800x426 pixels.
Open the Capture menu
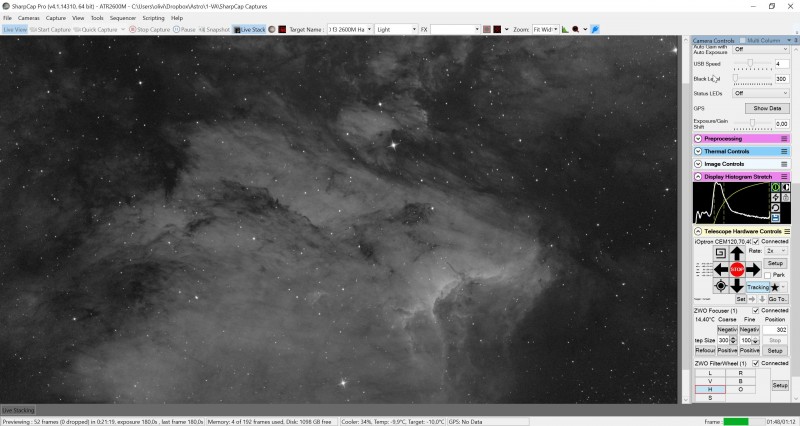[x=56, y=18]
